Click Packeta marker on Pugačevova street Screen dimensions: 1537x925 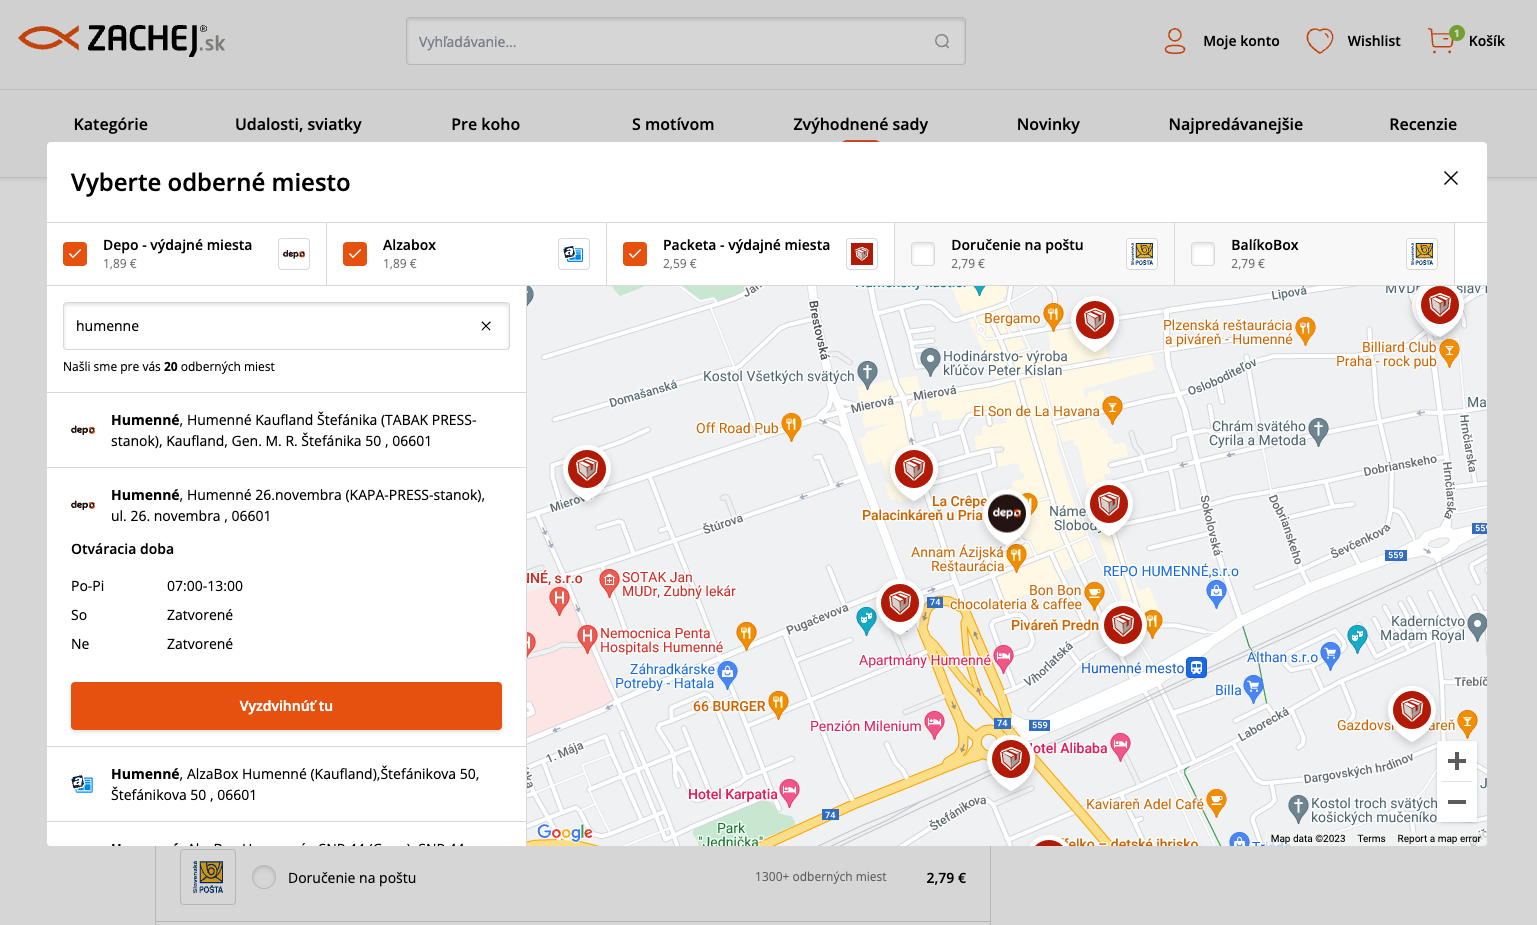(900, 603)
